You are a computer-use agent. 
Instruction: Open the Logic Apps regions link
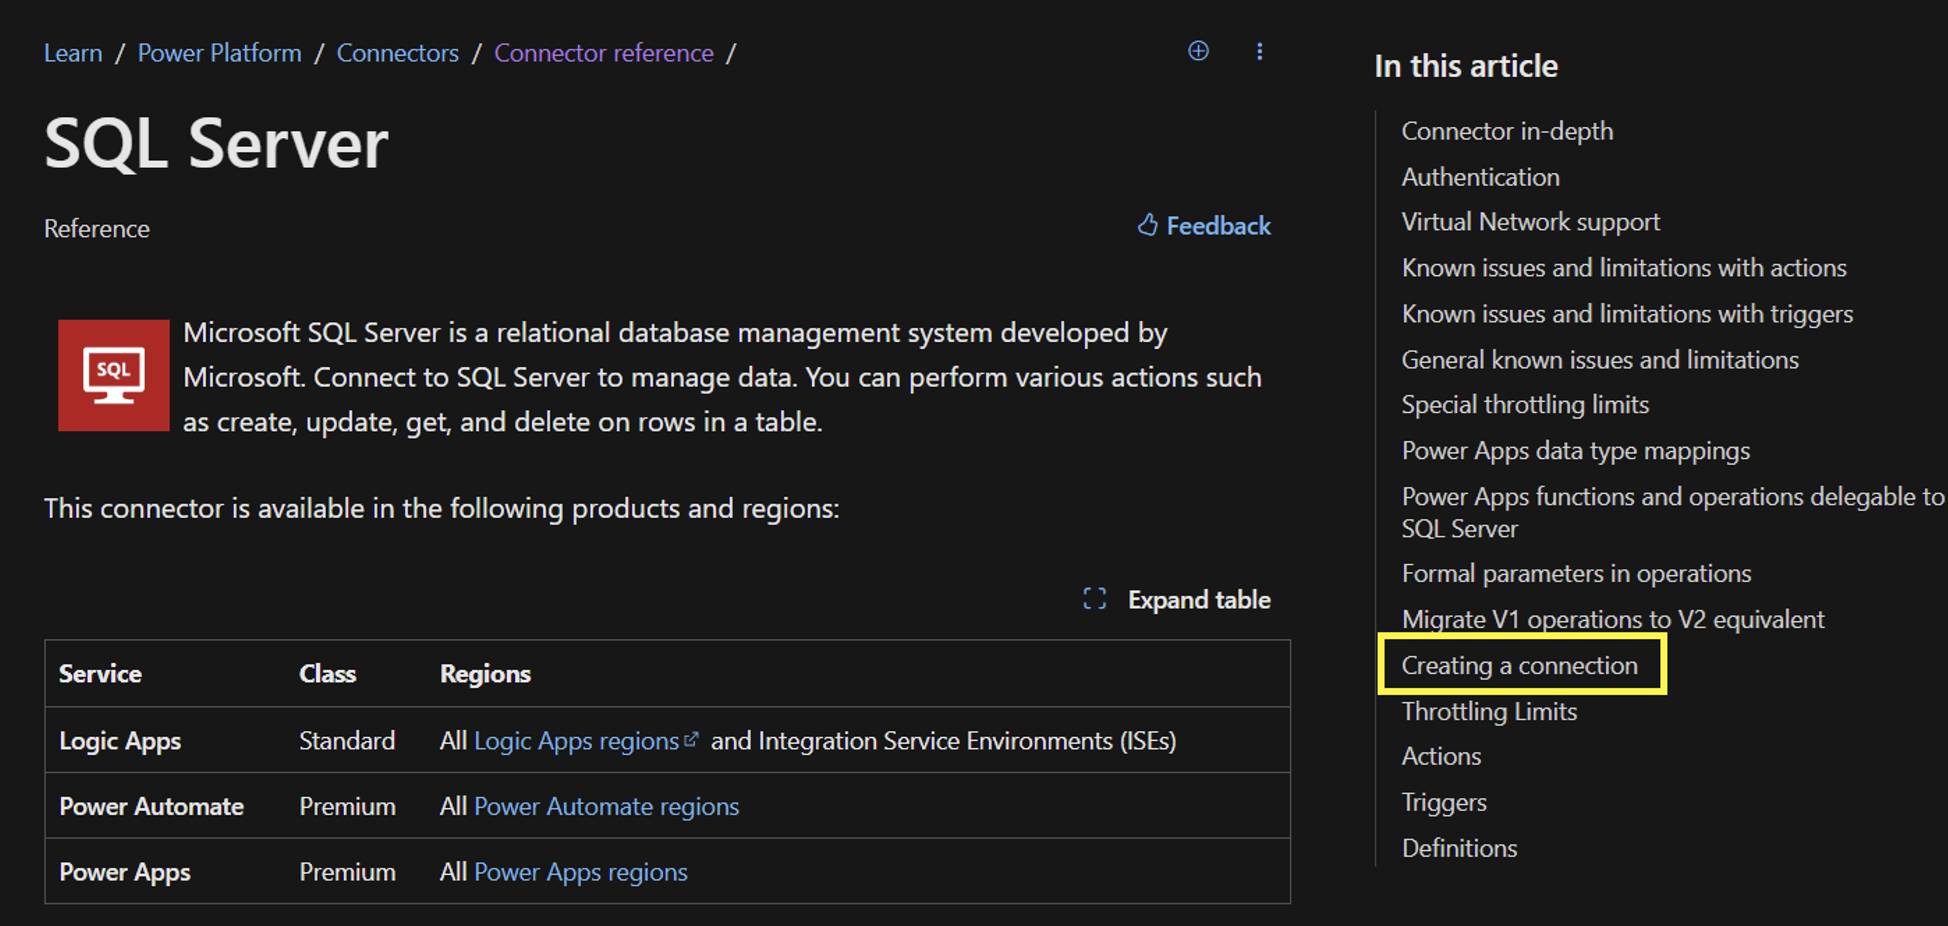[x=586, y=741]
